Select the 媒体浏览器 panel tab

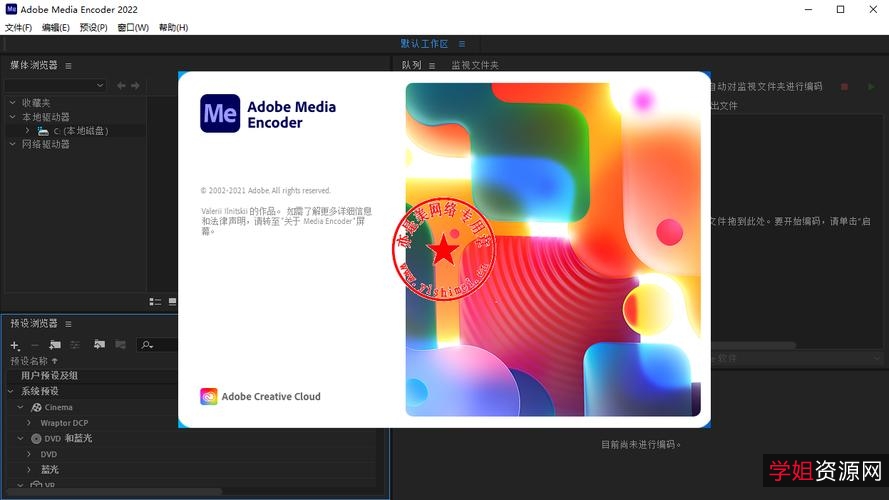(33, 65)
